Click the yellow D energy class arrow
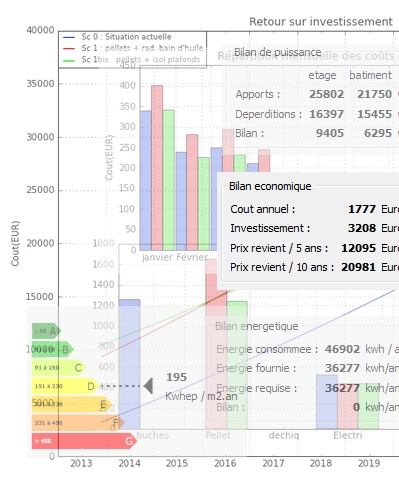This screenshot has height=500, width=399. point(65,386)
